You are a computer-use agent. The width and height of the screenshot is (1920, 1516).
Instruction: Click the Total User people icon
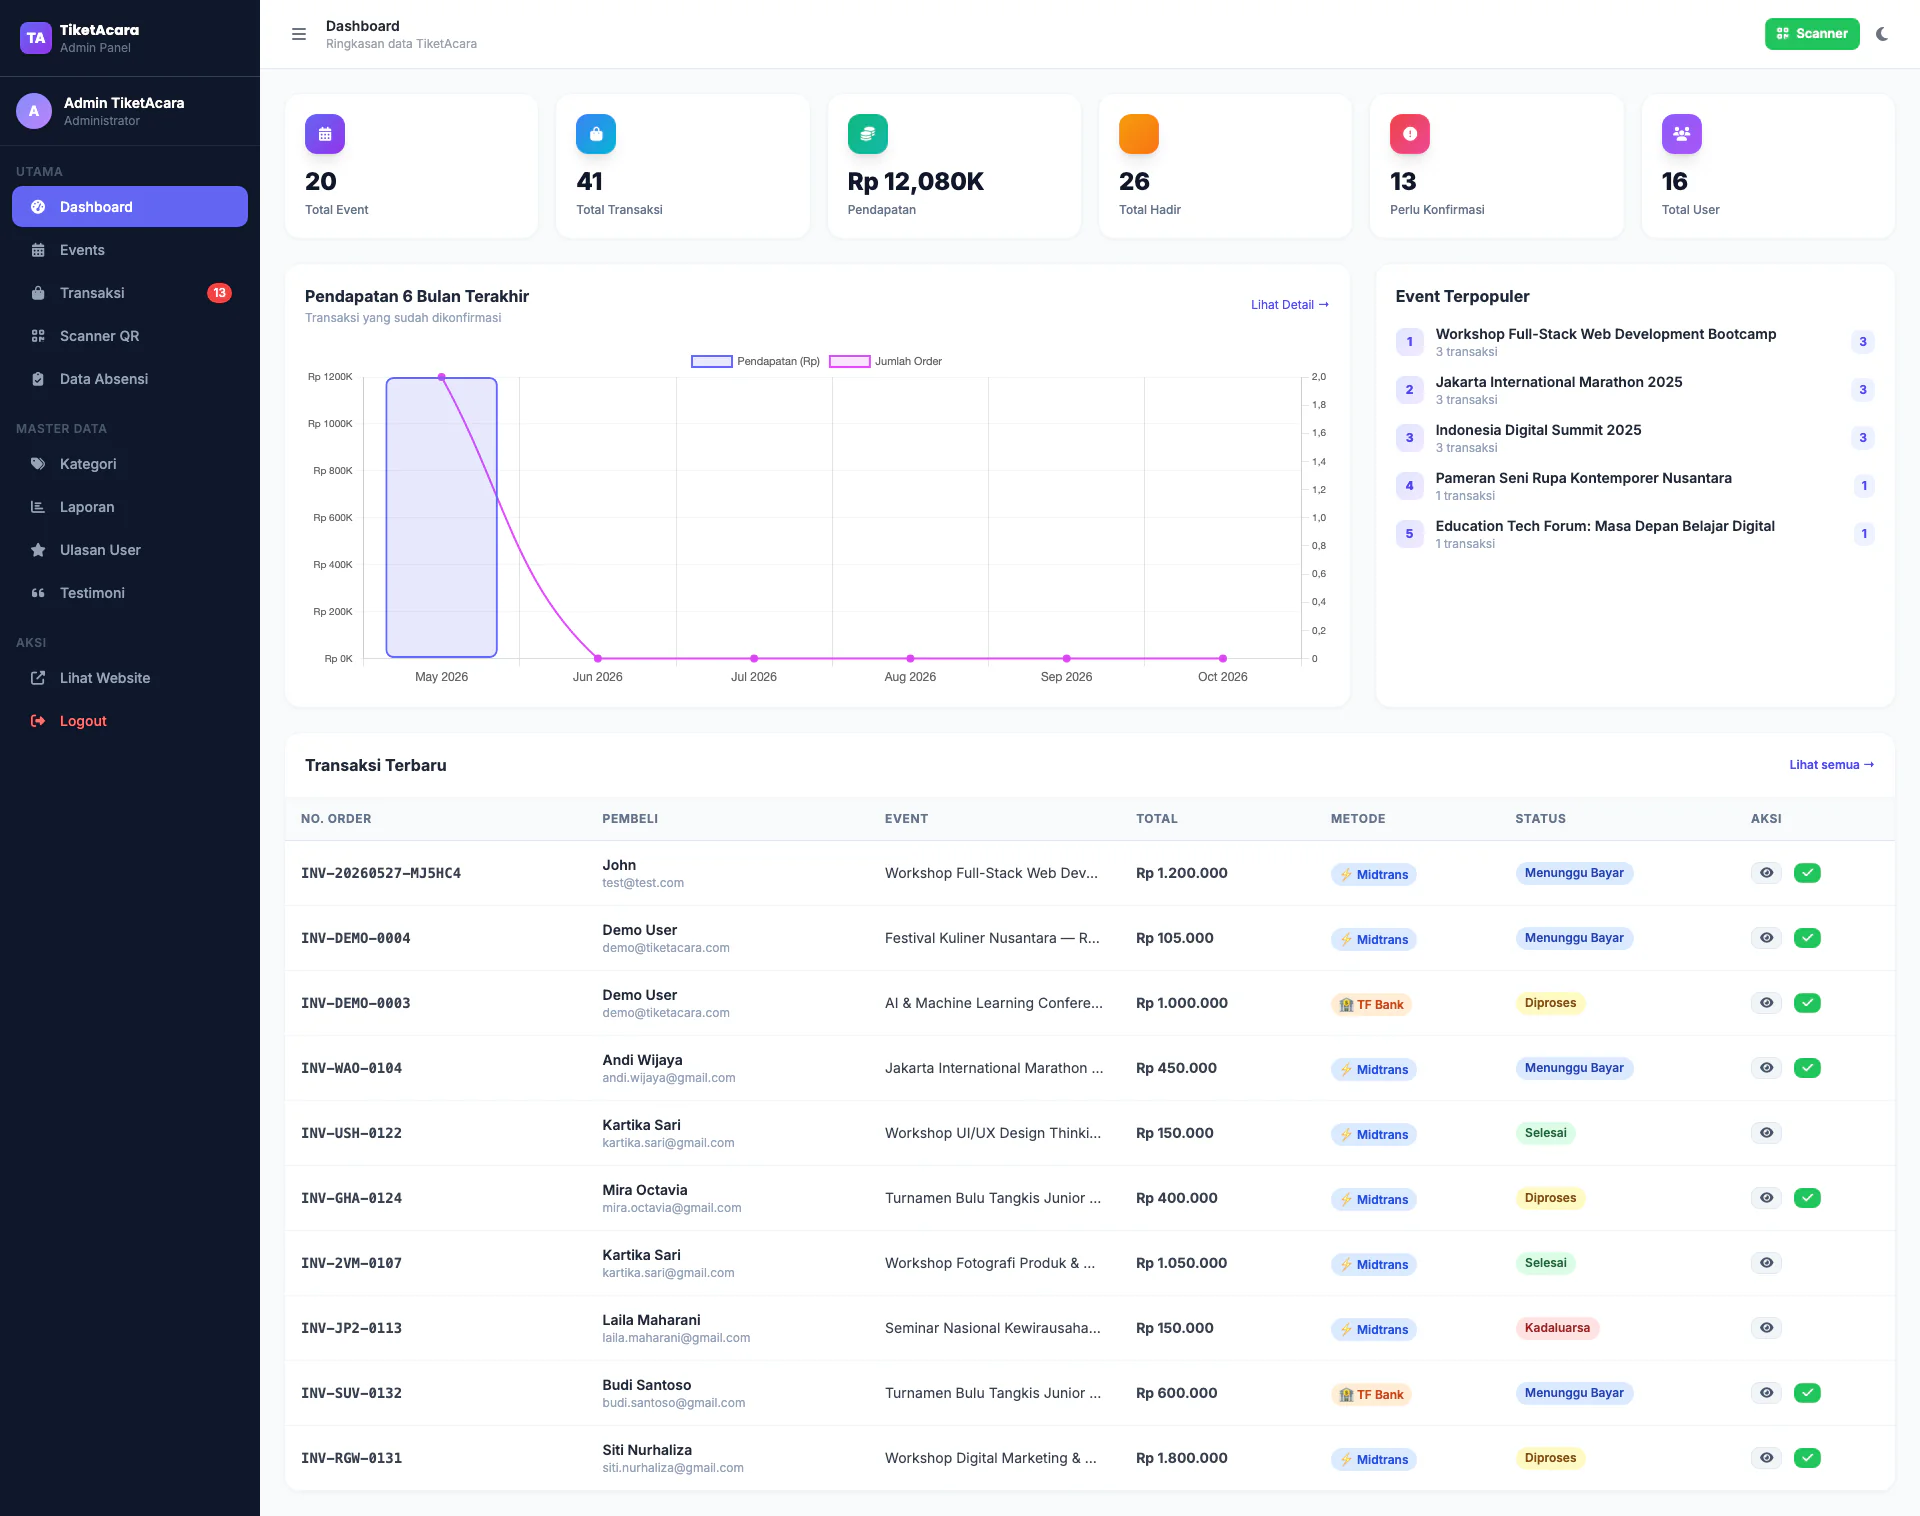(1682, 134)
